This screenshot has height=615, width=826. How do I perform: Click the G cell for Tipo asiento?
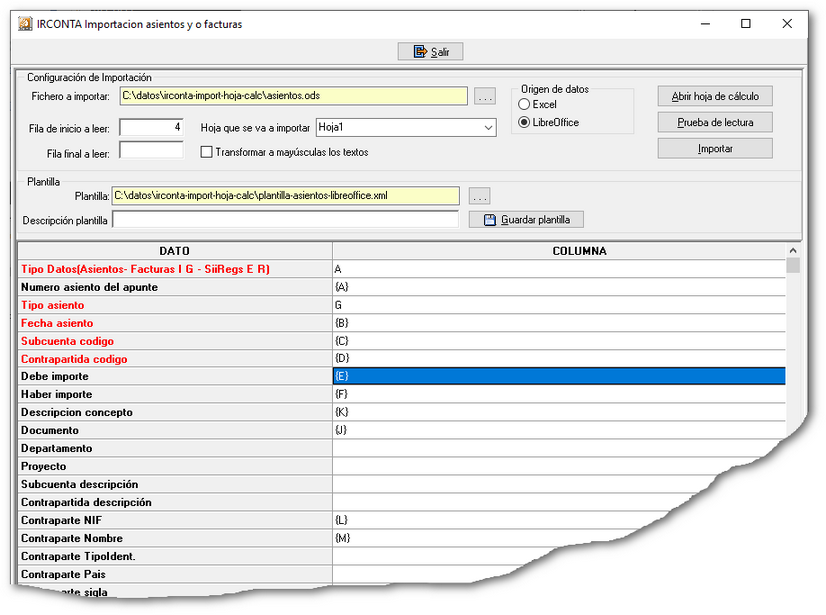click(x=559, y=305)
